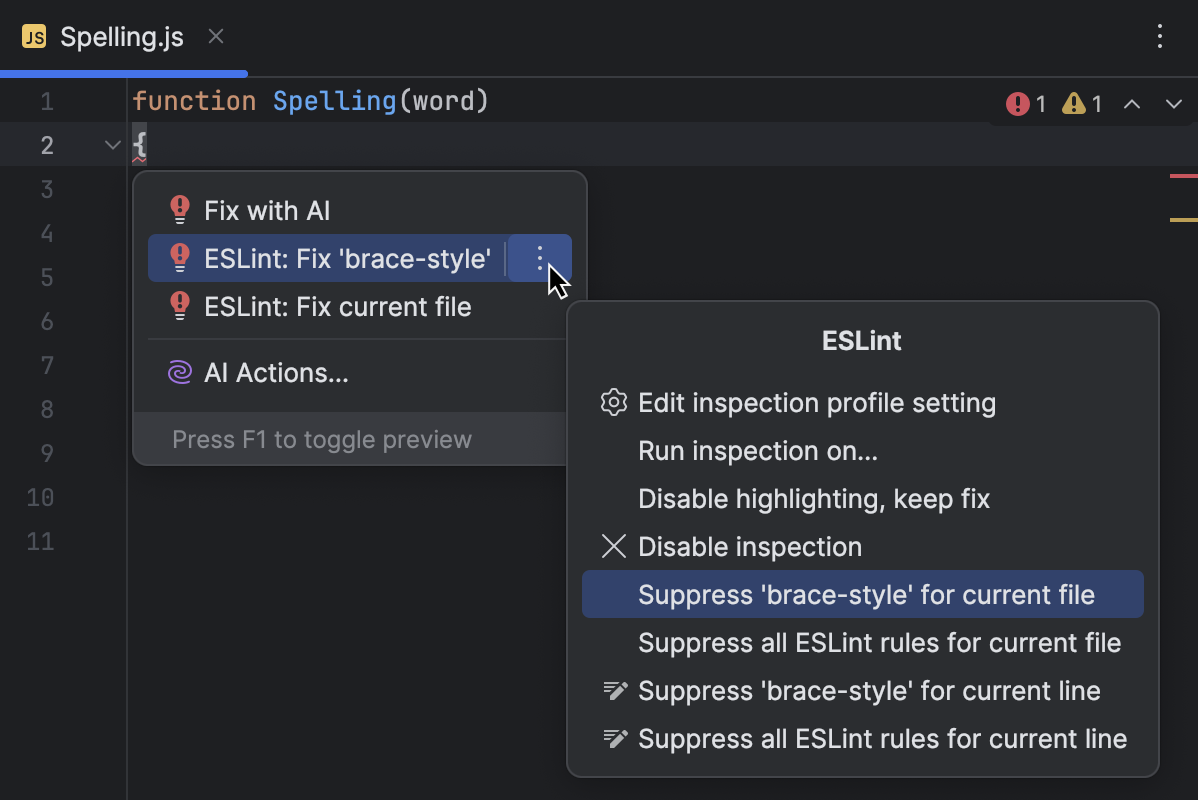Screen dimensions: 1198x800
Task: Collapse the code fold on line 2
Action: [x=111, y=144]
